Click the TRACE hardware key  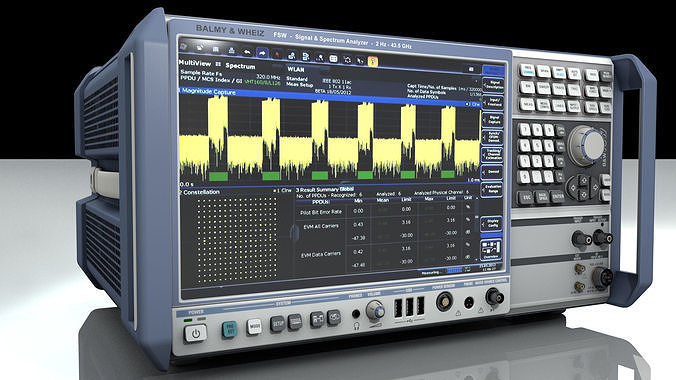coord(559,89)
